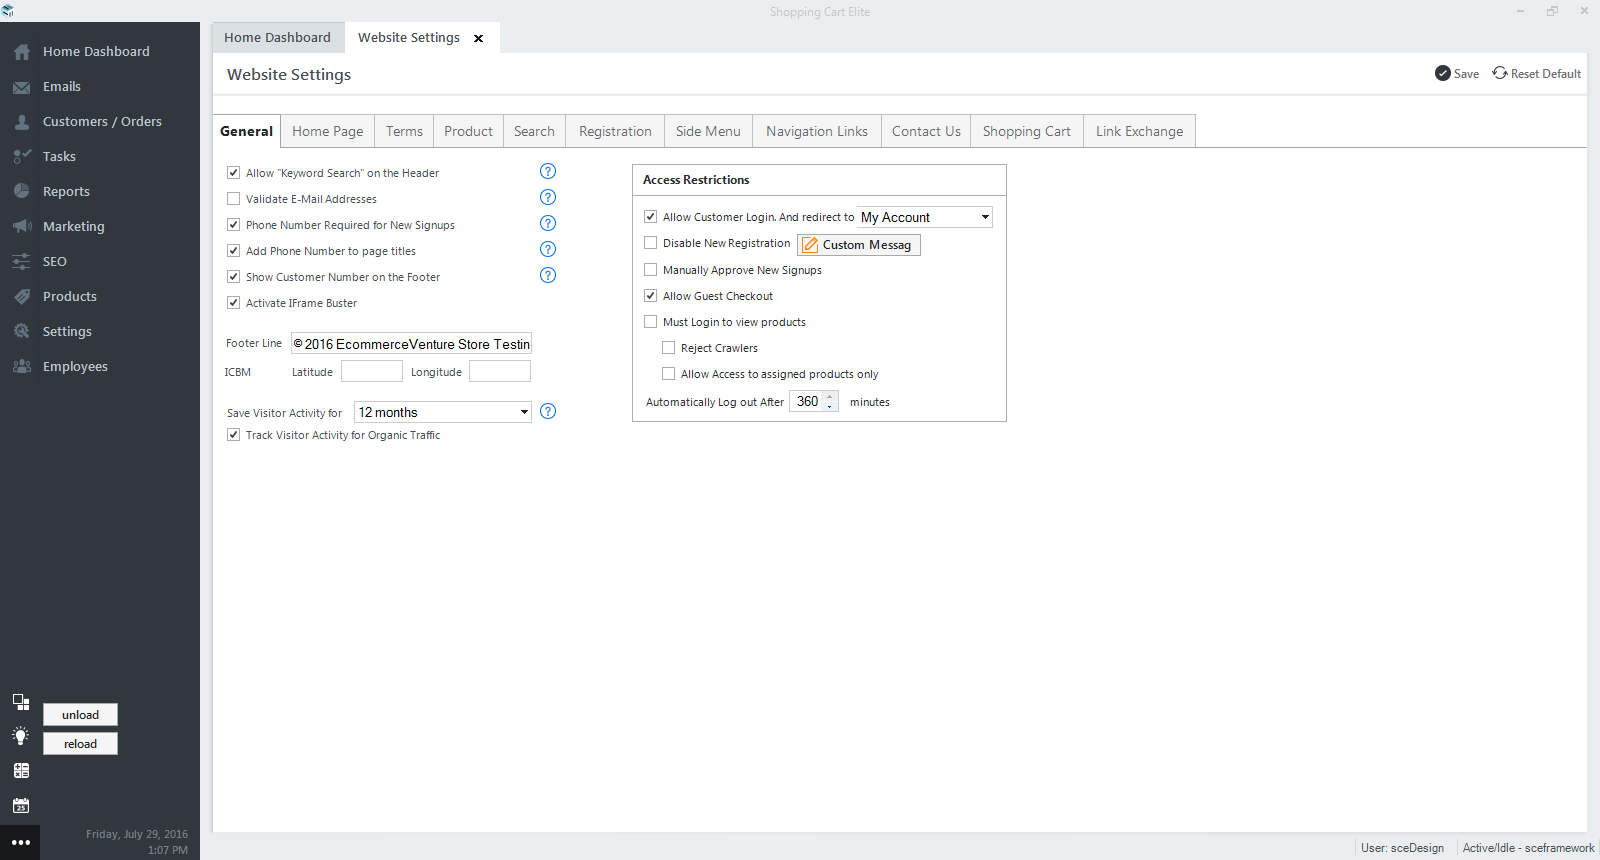Click the Home Dashboard house icon in sidebar
1600x860 pixels.
tap(22, 52)
